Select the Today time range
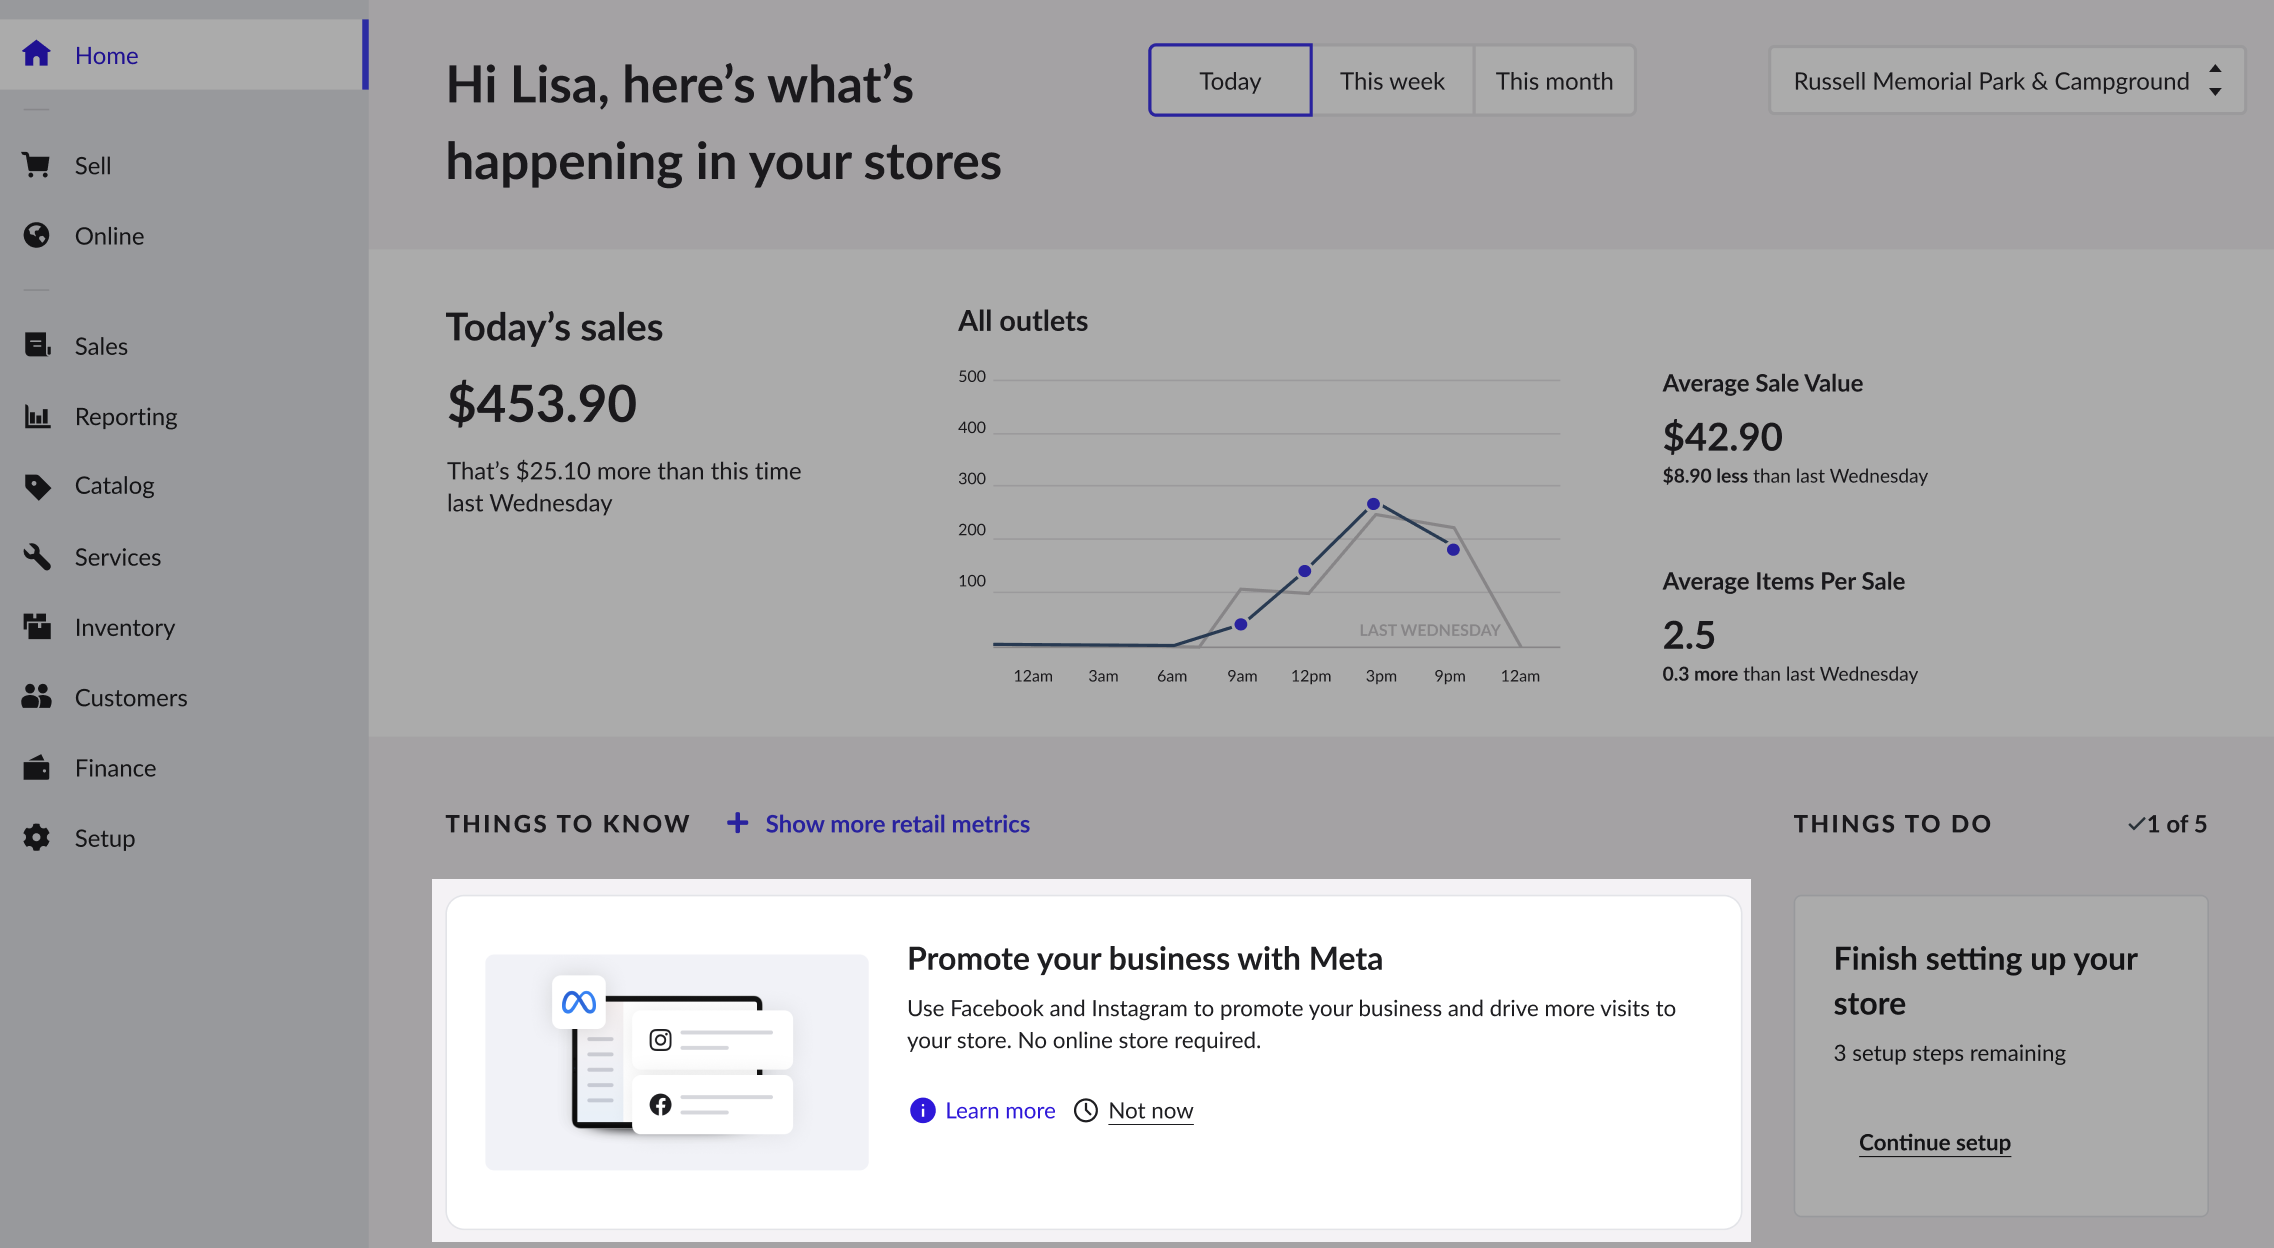 click(1230, 80)
